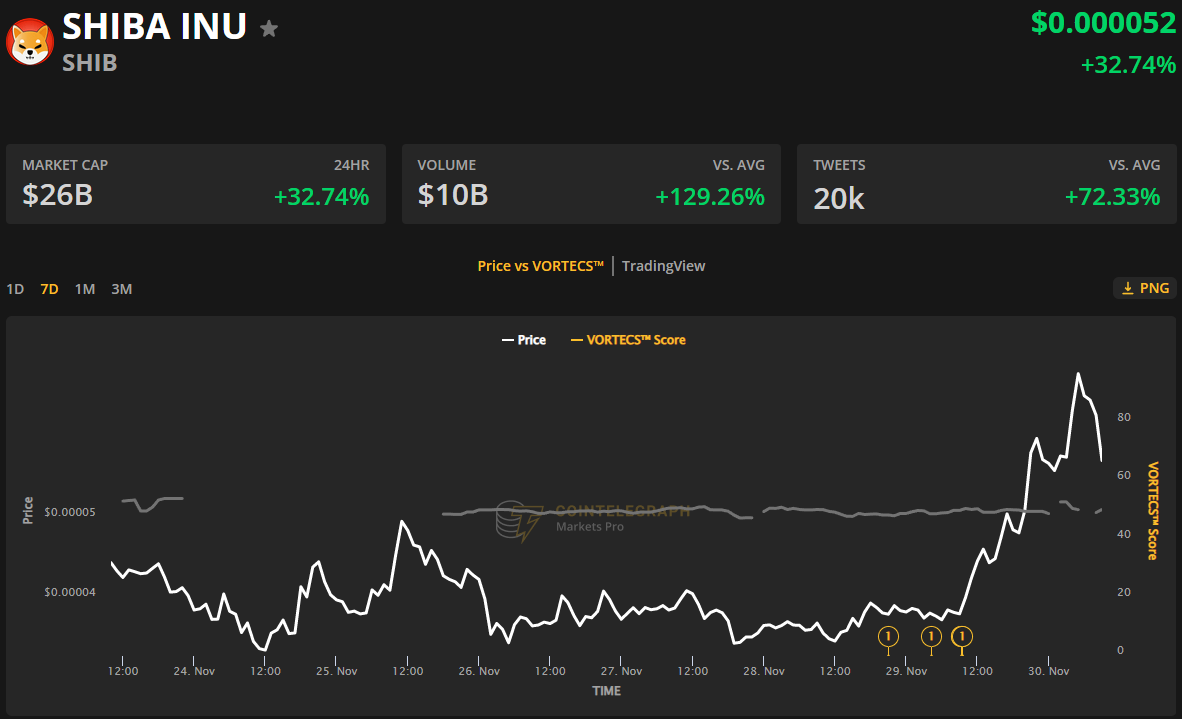Select the 7D time range
This screenshot has width=1182, height=719.
(x=49, y=289)
